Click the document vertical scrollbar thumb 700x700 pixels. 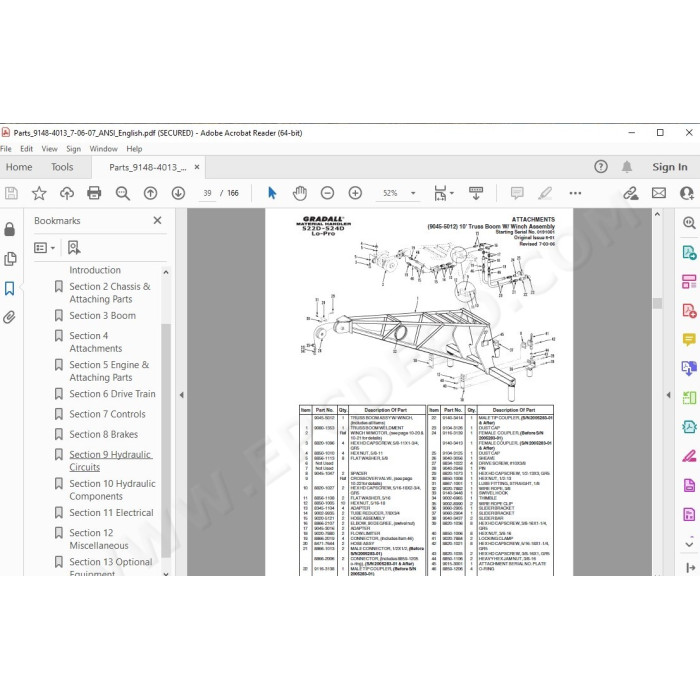657,303
